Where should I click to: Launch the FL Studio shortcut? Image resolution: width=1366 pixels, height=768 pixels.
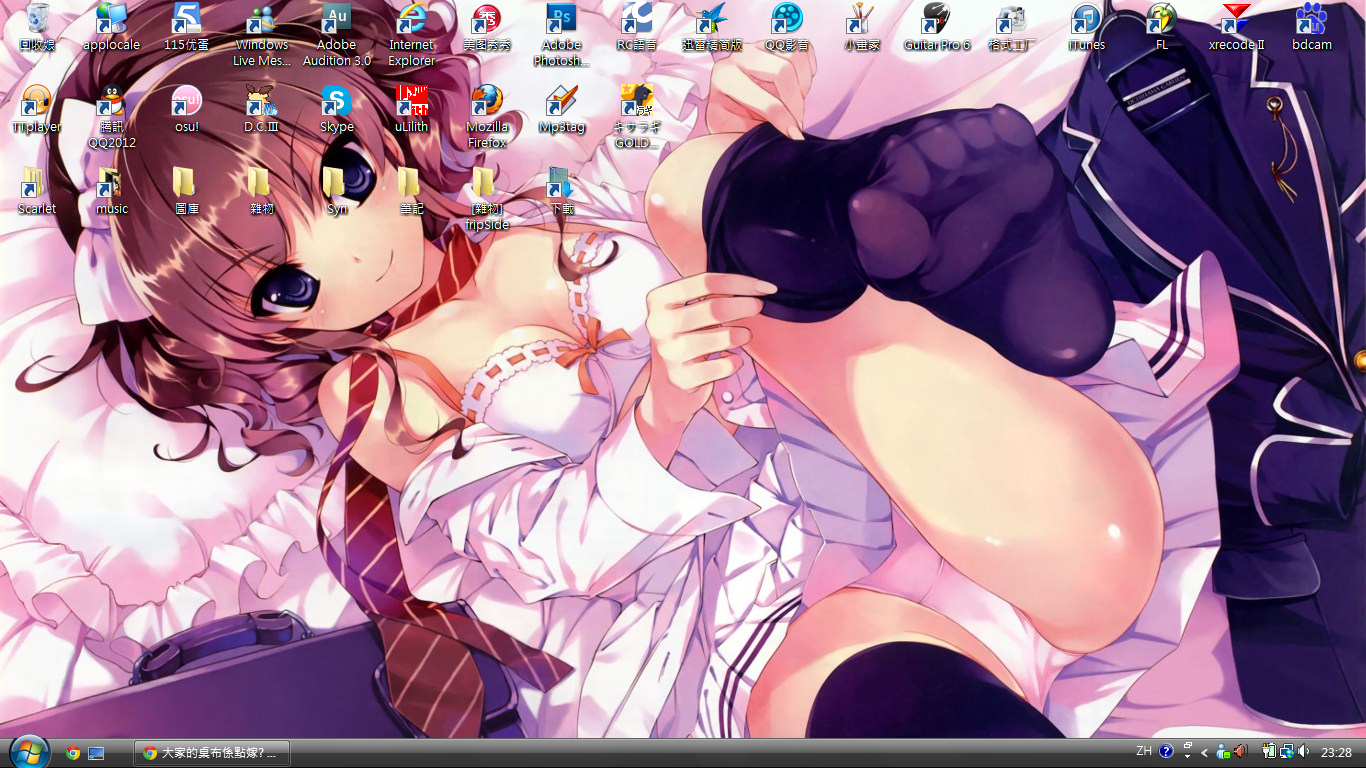pyautogui.click(x=1162, y=27)
